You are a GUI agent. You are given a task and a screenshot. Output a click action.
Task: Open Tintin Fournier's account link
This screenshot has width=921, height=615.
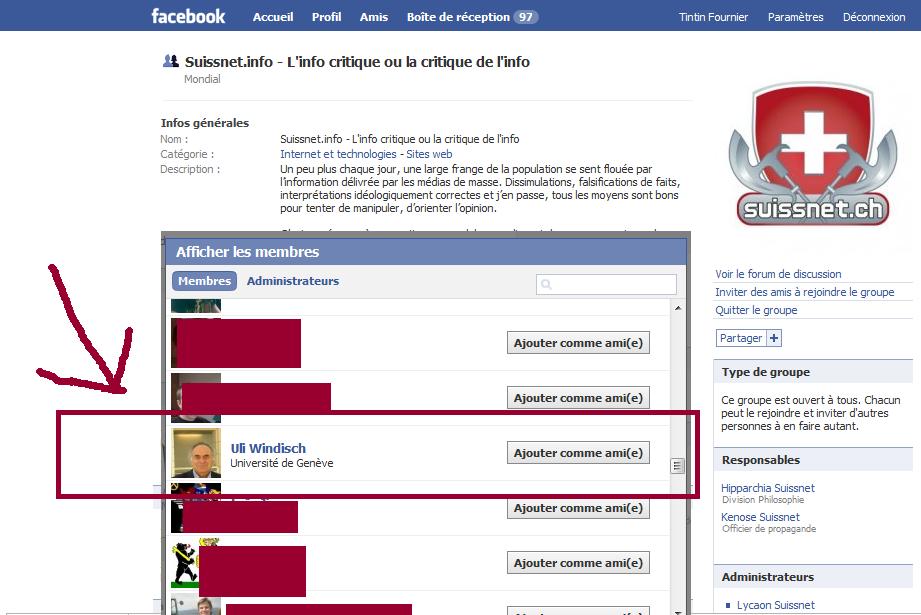pyautogui.click(x=713, y=17)
